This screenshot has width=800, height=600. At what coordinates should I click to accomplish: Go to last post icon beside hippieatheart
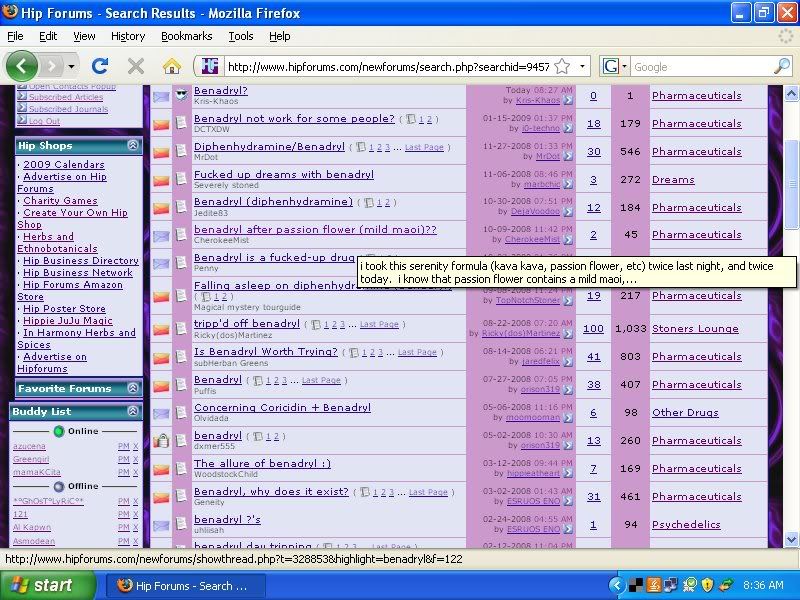point(568,473)
